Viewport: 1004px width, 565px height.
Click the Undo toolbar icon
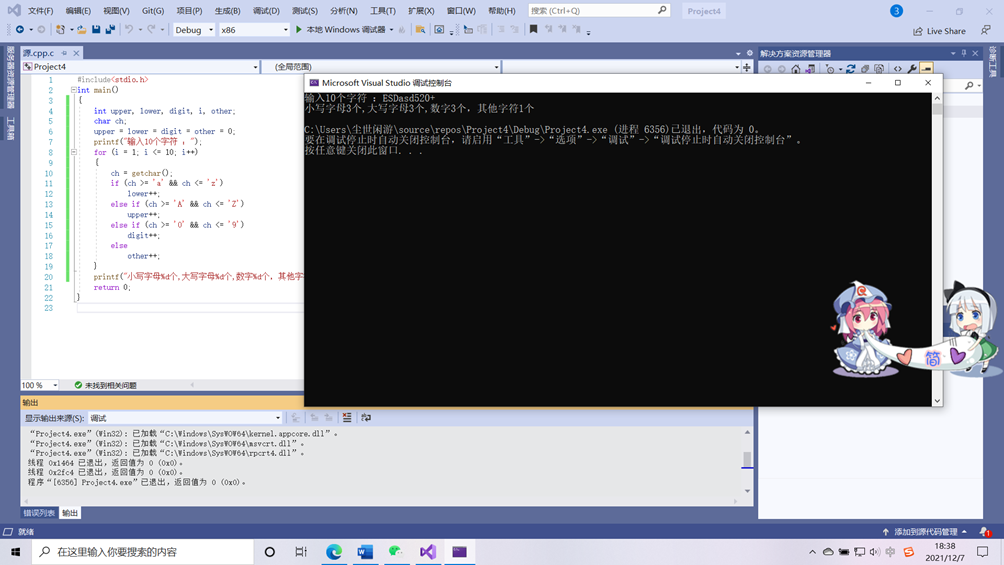tap(129, 29)
